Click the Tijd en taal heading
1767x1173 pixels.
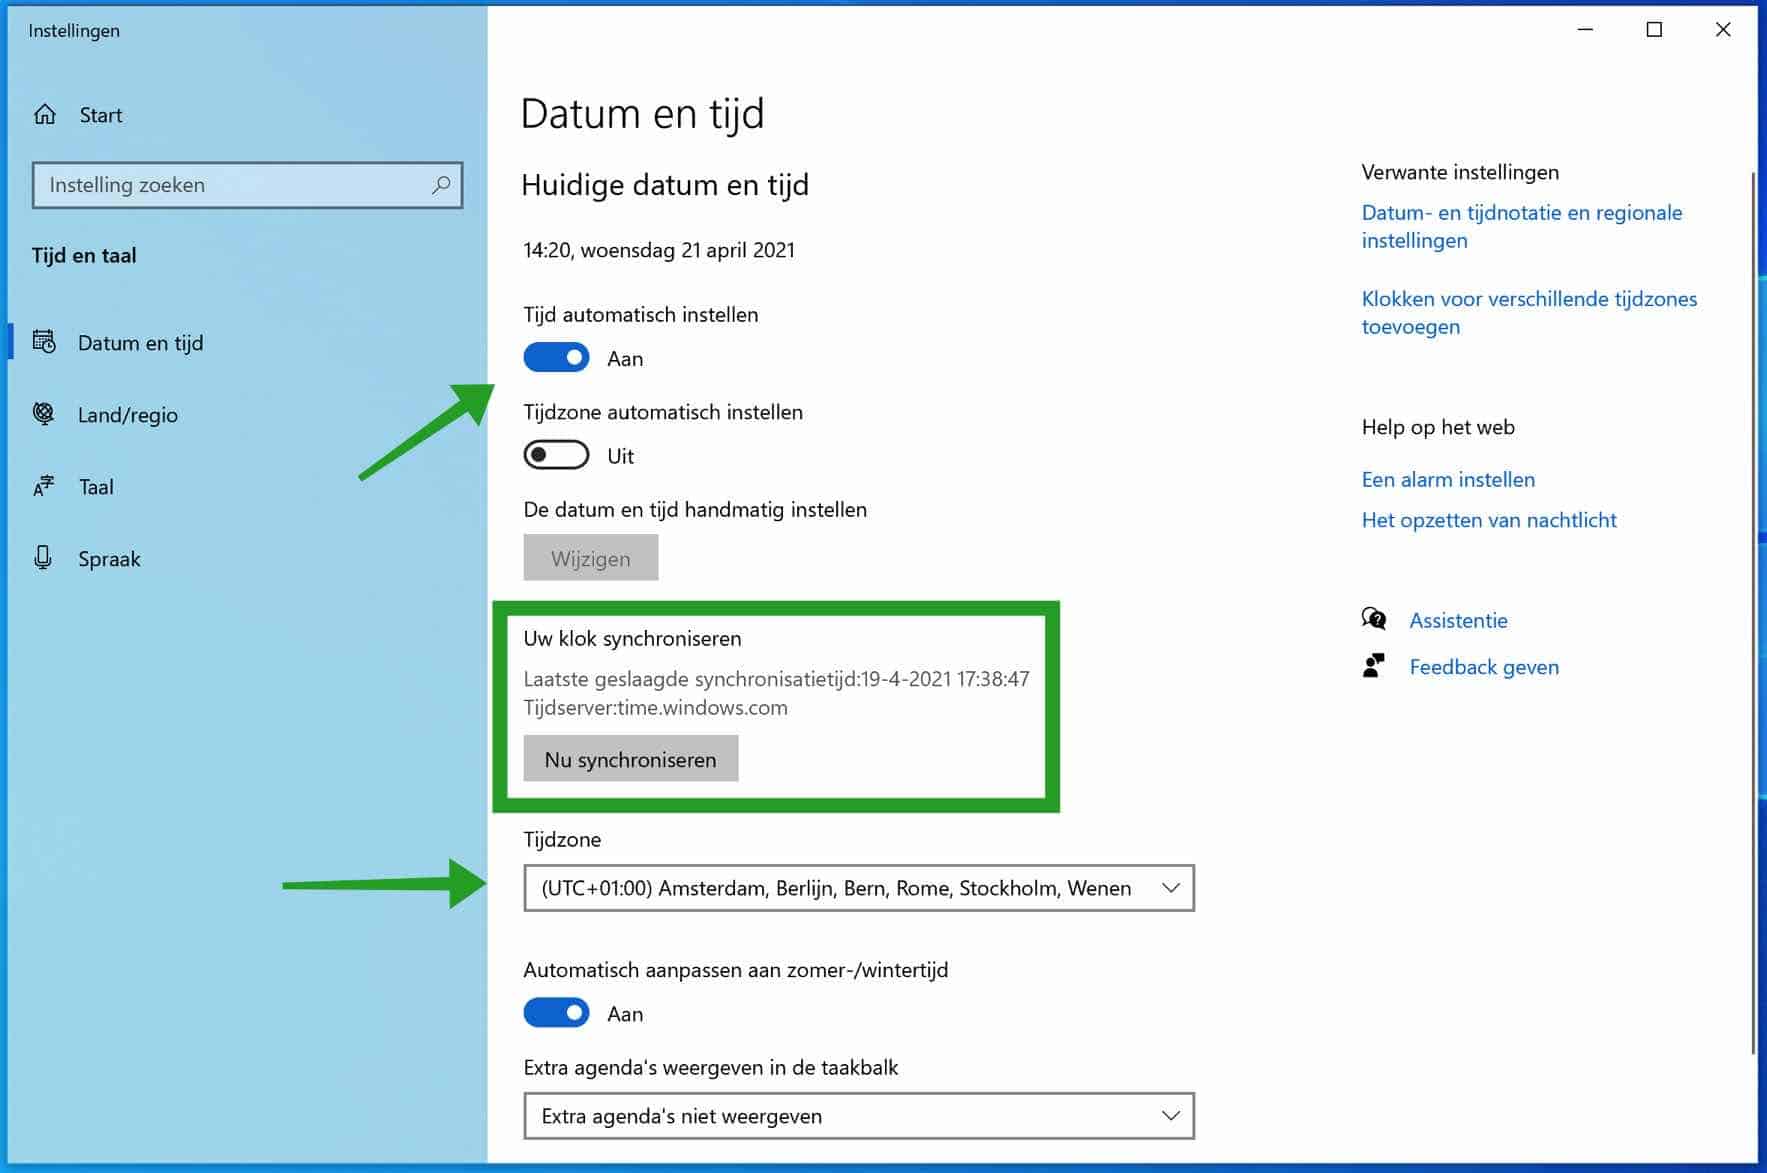(x=84, y=255)
